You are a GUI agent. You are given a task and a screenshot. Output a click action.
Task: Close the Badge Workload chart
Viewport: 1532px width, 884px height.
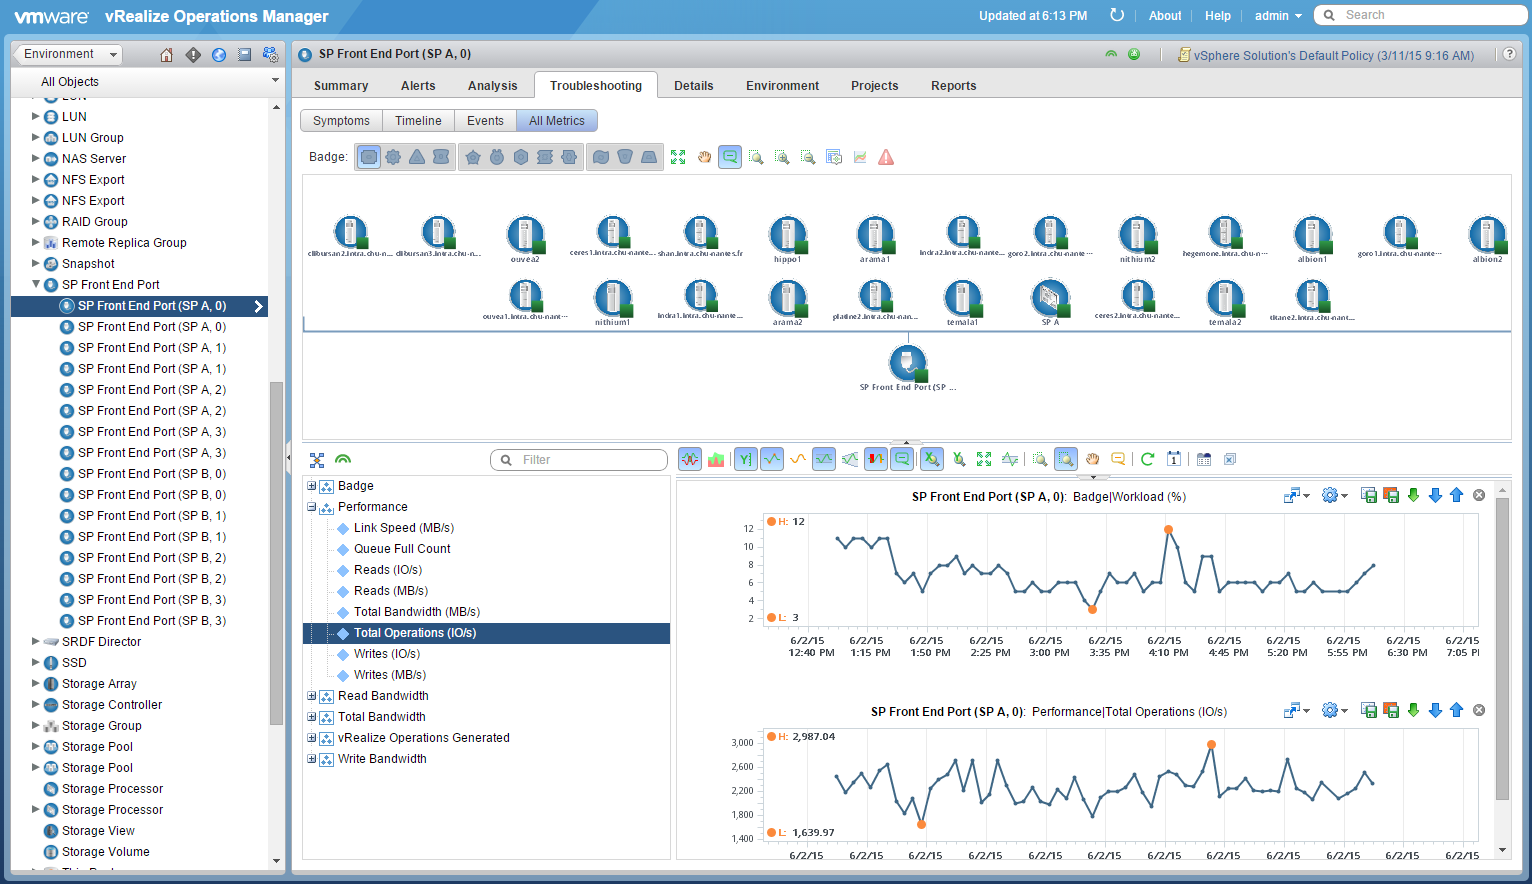[1479, 495]
